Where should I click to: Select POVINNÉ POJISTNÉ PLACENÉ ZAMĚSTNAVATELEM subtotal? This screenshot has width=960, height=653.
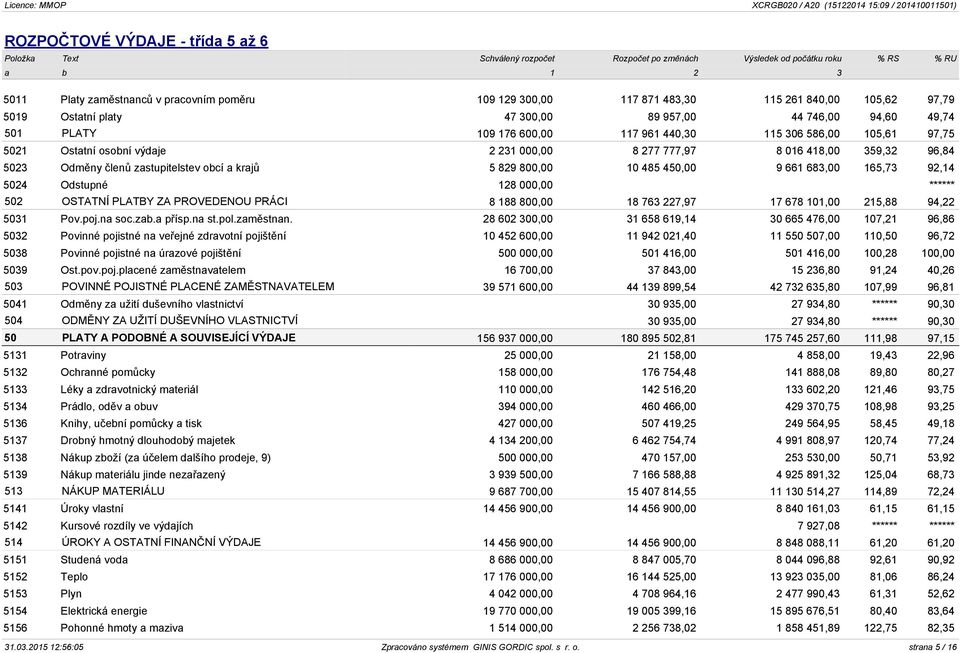(198, 286)
